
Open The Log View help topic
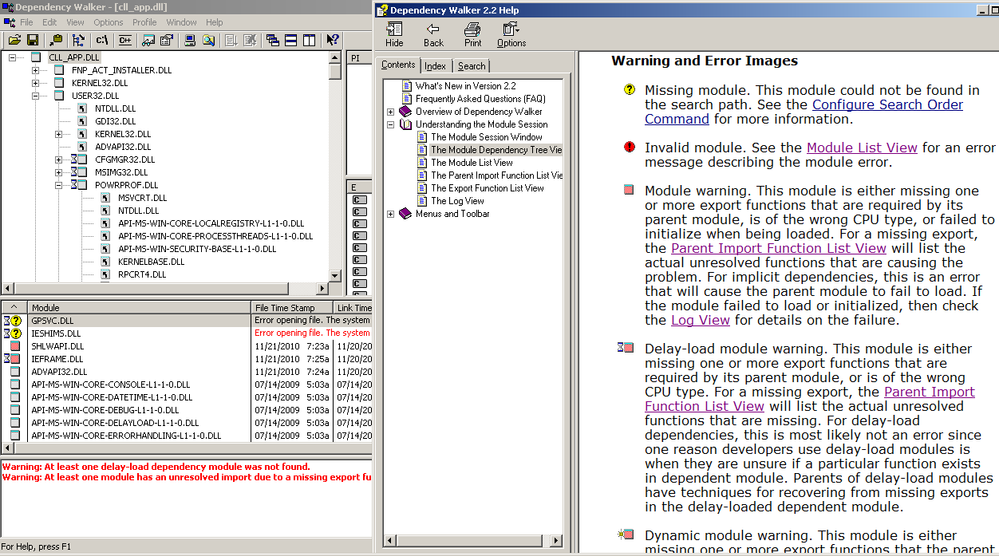457,201
